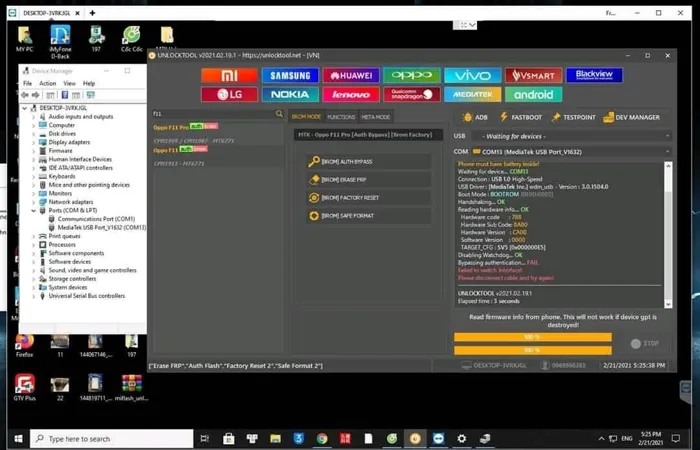Image resolution: width=700 pixels, height=450 pixels.
Task: Click the lower orange progress bar
Action: tap(533, 350)
